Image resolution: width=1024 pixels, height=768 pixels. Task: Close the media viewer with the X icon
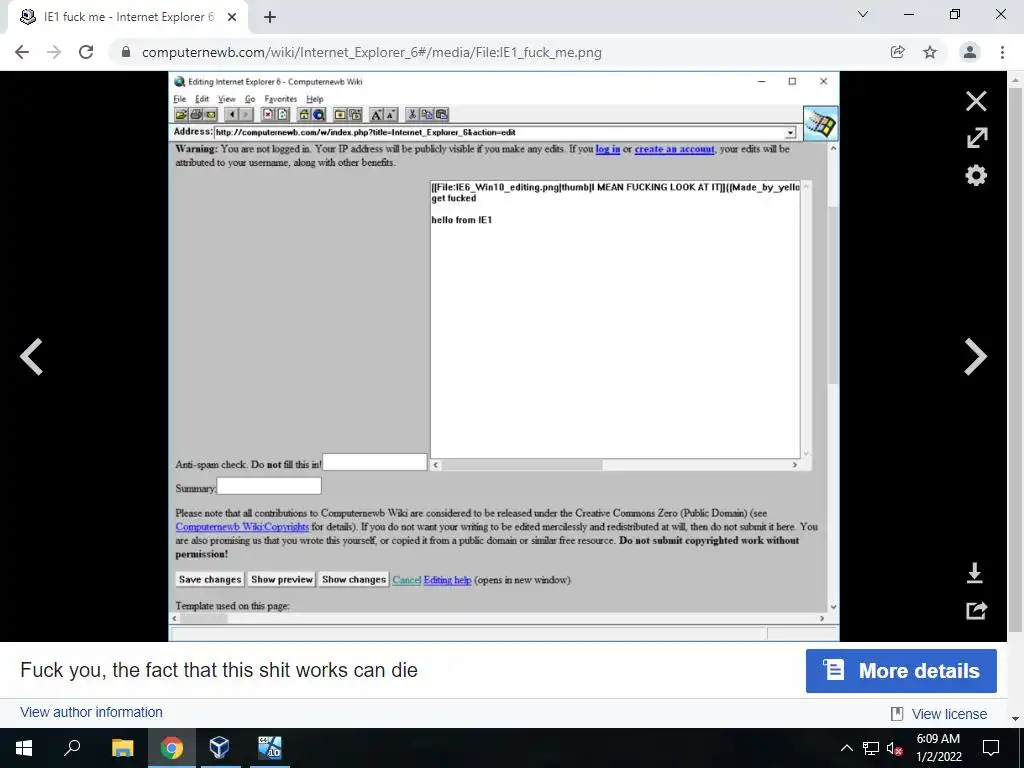(976, 101)
